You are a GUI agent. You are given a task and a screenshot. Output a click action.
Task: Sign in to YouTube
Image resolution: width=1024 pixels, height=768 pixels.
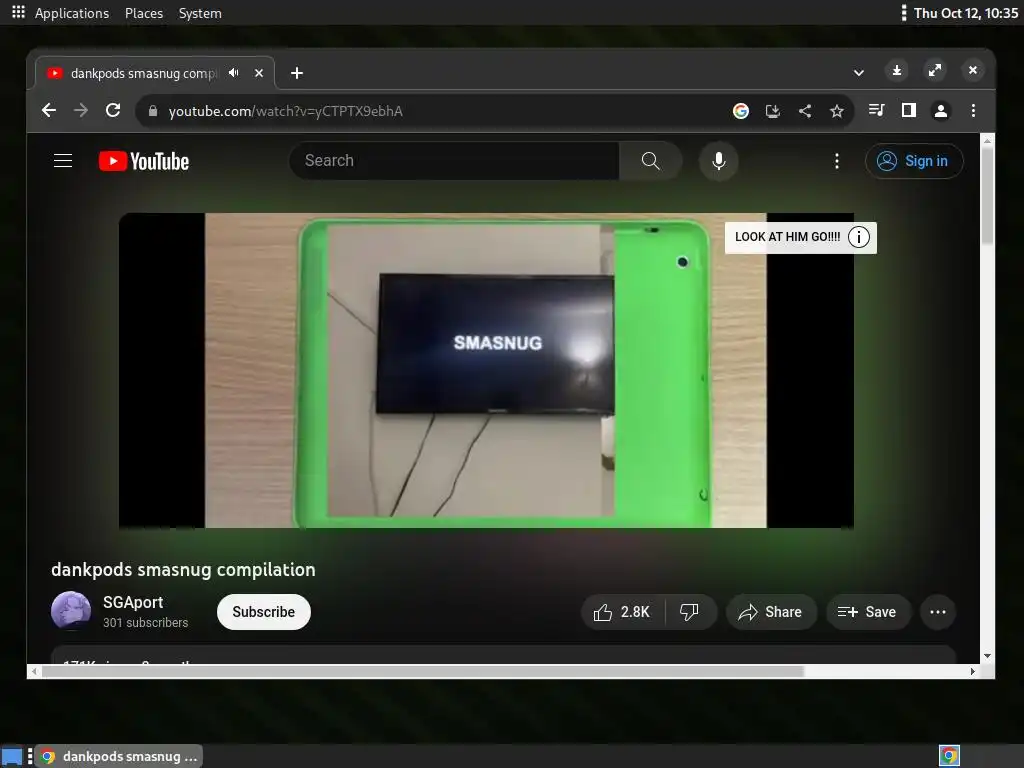point(914,161)
